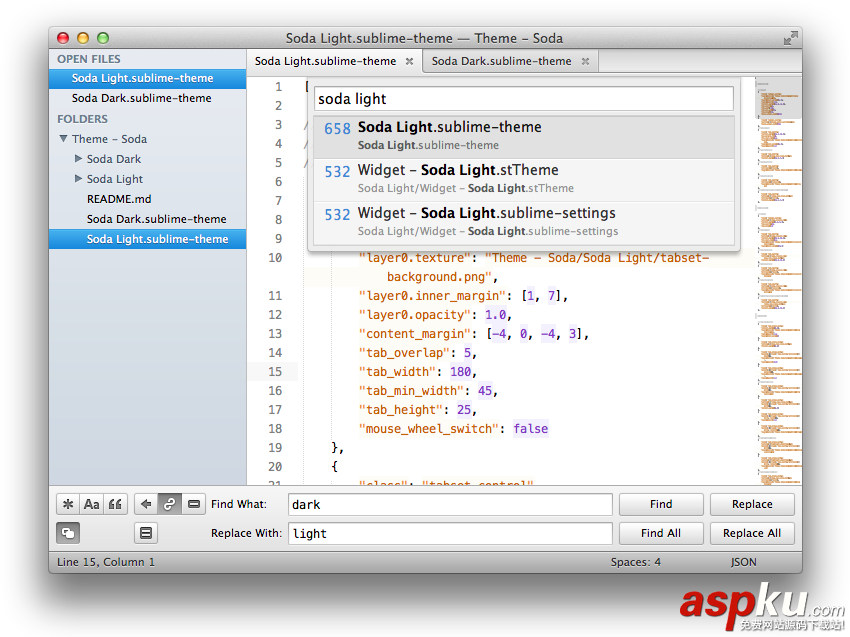Open Soda Dark.sublime-theme in folder tree

click(x=157, y=219)
